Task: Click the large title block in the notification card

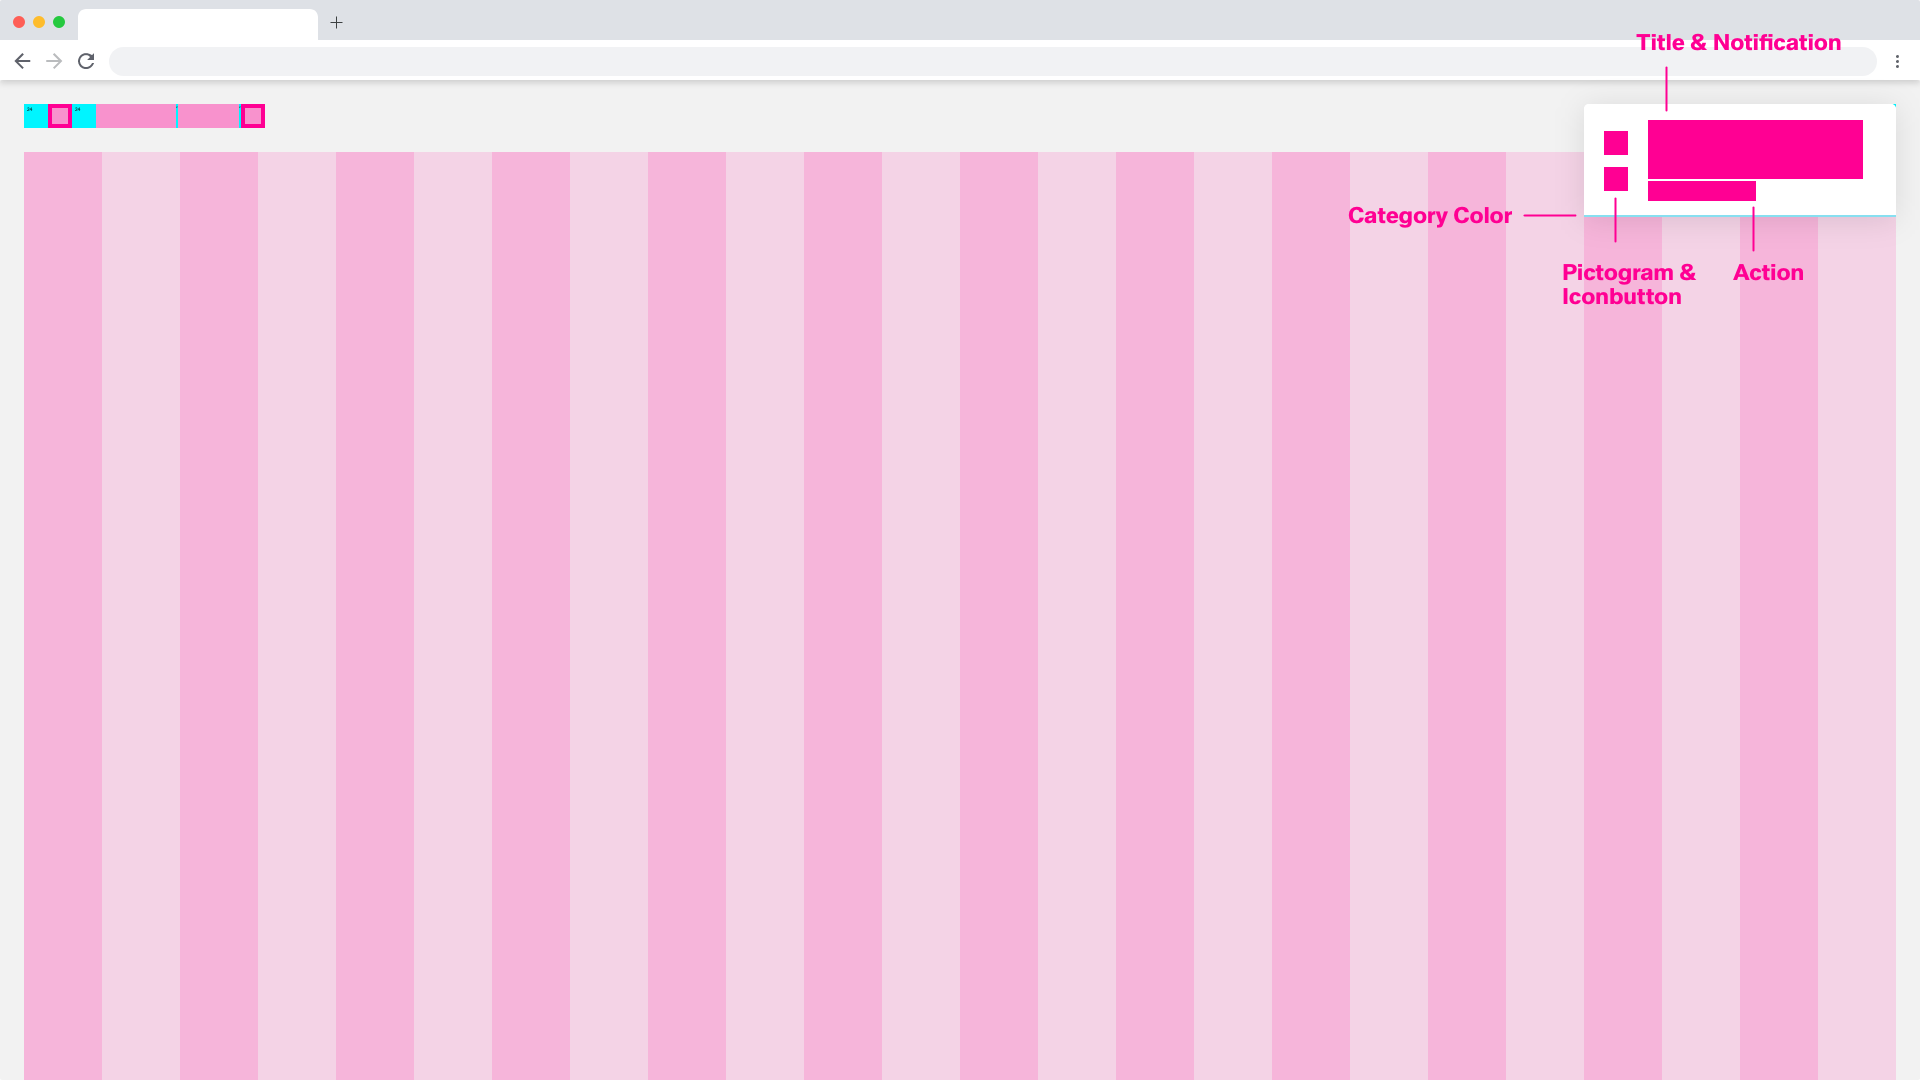Action: point(1755,149)
